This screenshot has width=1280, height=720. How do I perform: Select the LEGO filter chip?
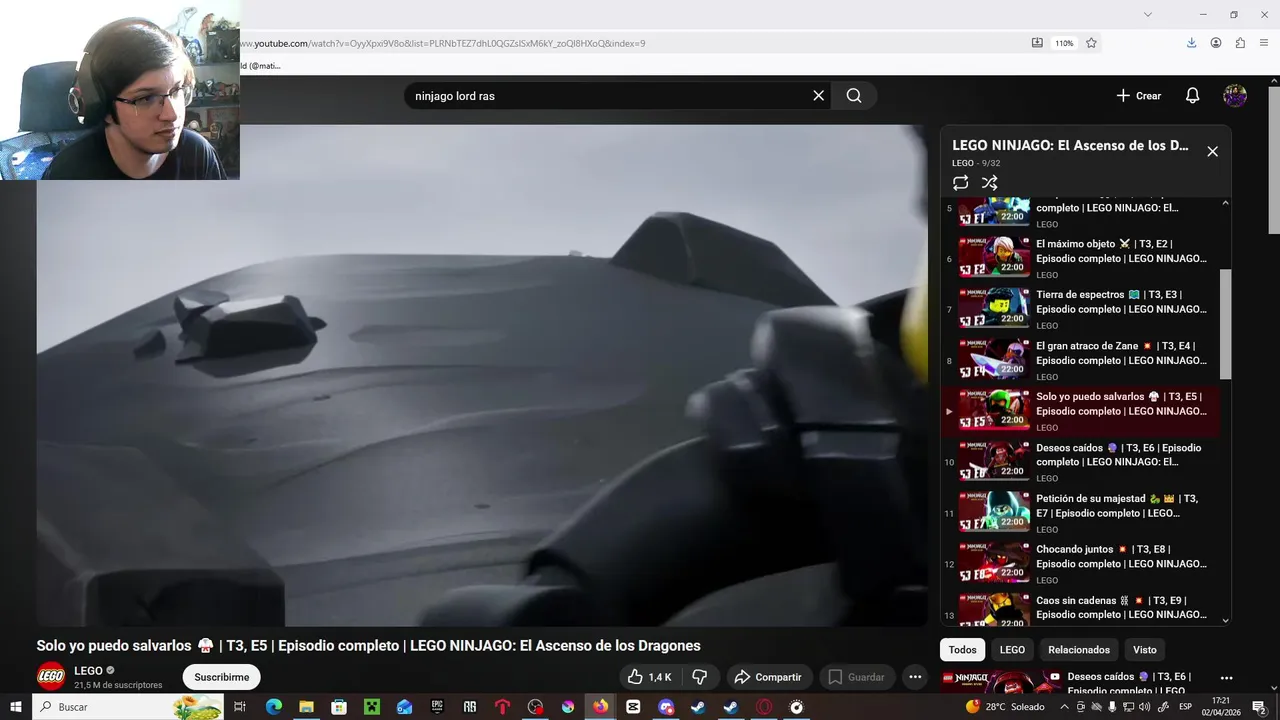1012,650
